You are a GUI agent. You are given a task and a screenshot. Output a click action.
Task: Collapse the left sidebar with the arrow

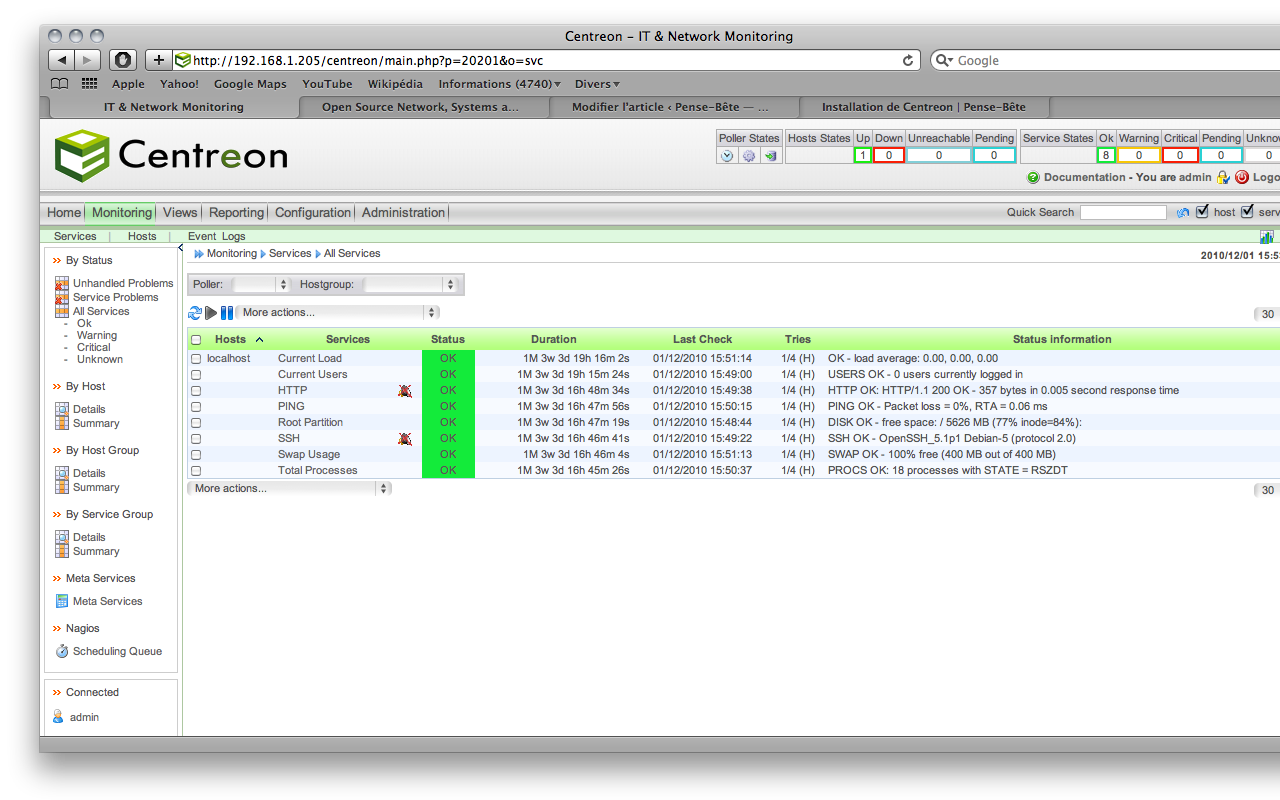[180, 247]
